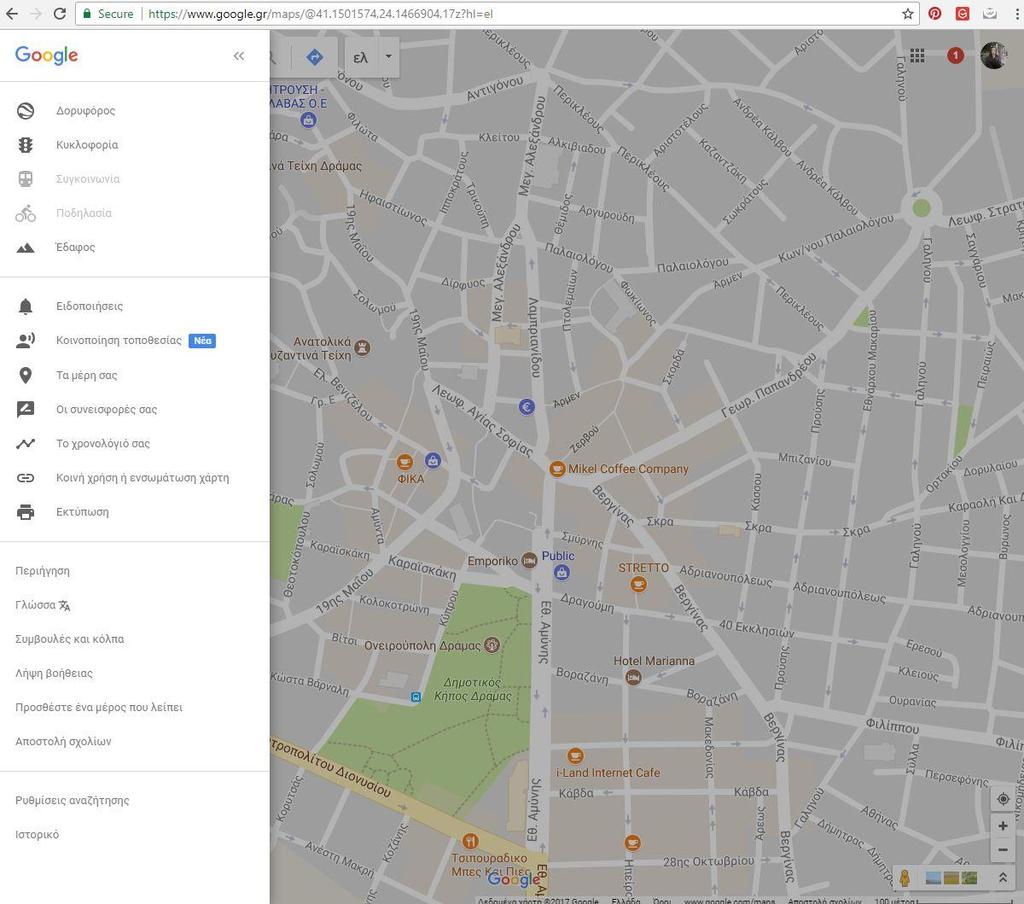Click the red notification badge
The width and height of the screenshot is (1024, 904).
point(955,56)
